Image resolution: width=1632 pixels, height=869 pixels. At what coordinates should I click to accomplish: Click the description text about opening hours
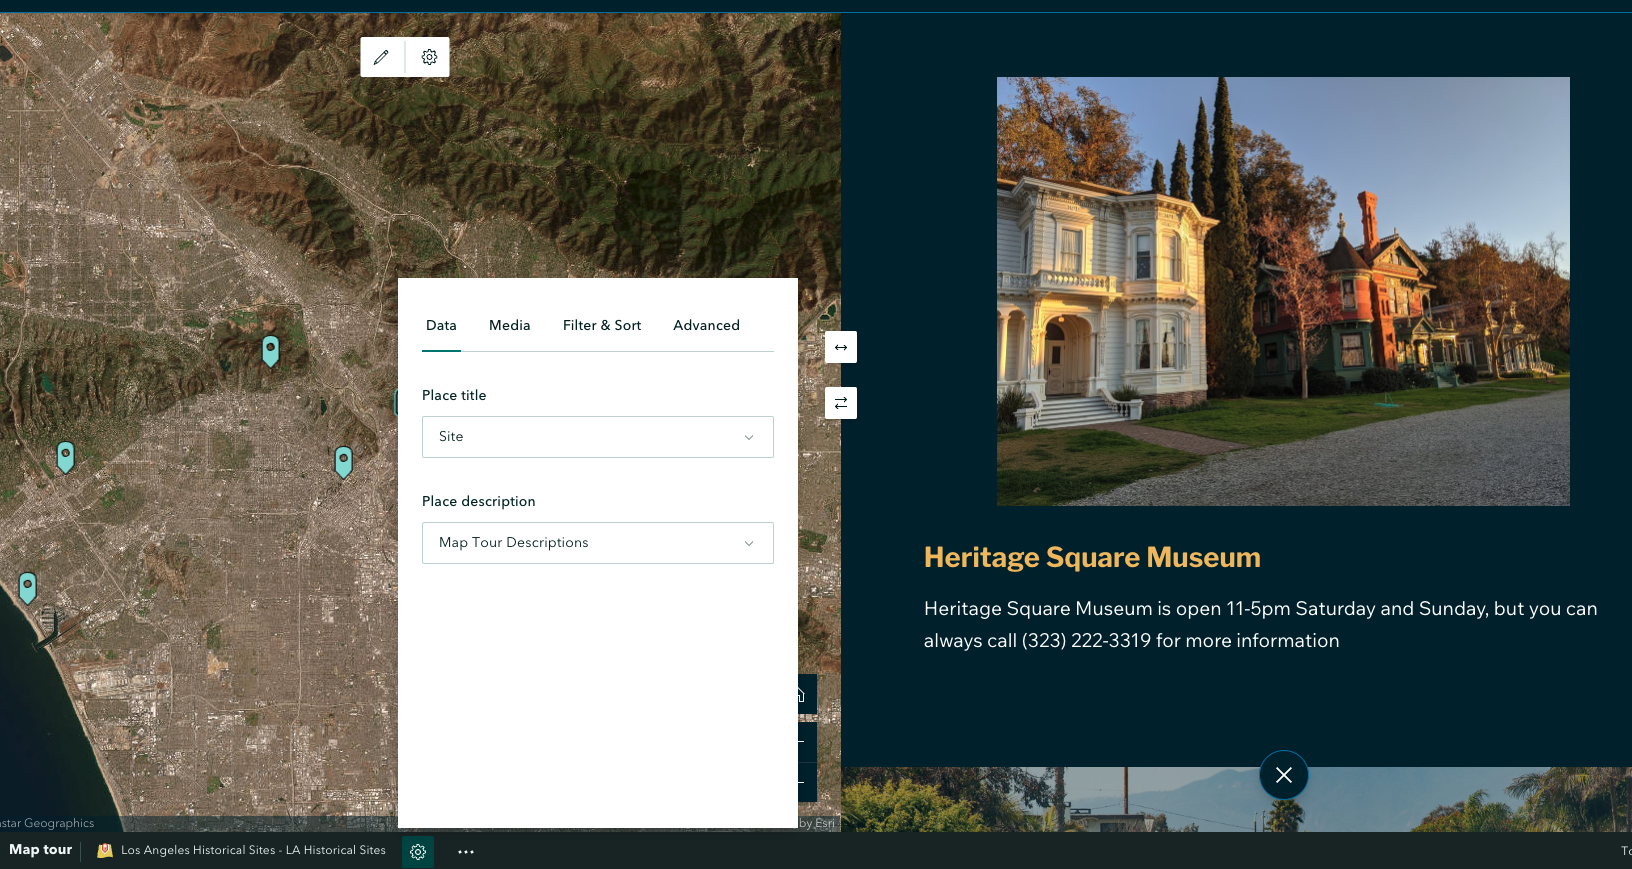tap(1261, 625)
